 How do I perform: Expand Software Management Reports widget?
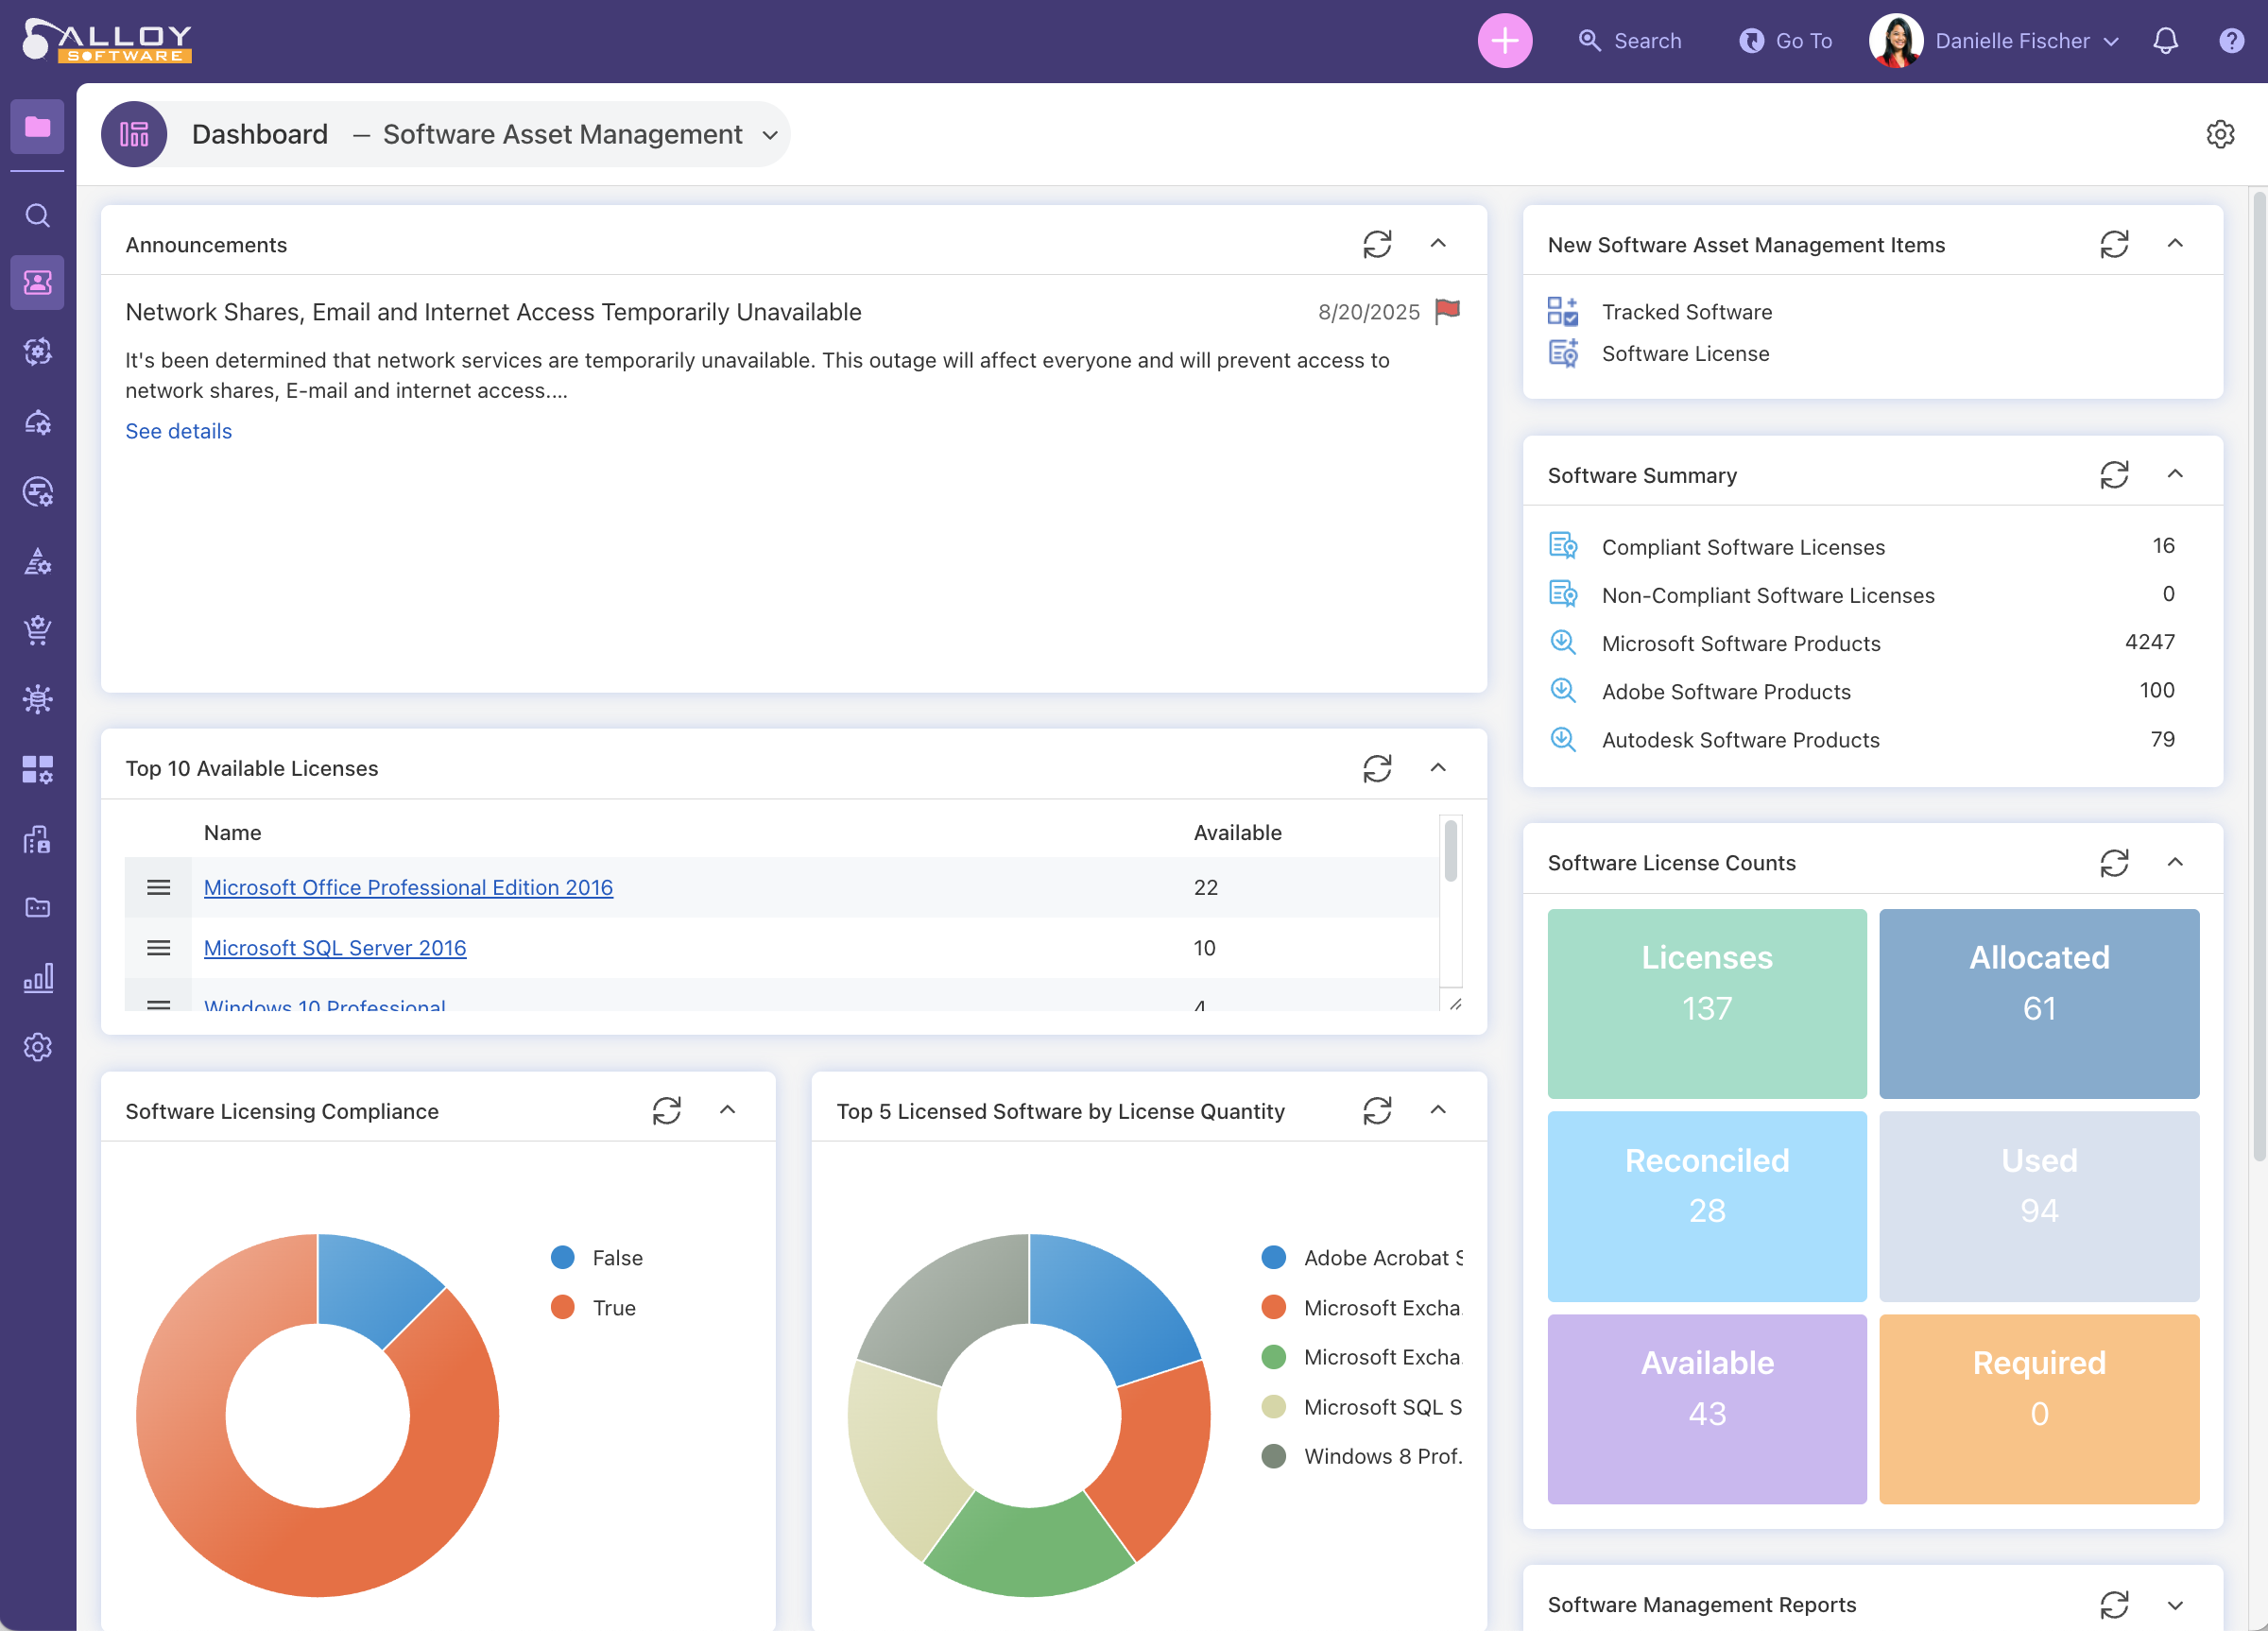coord(2174,1605)
